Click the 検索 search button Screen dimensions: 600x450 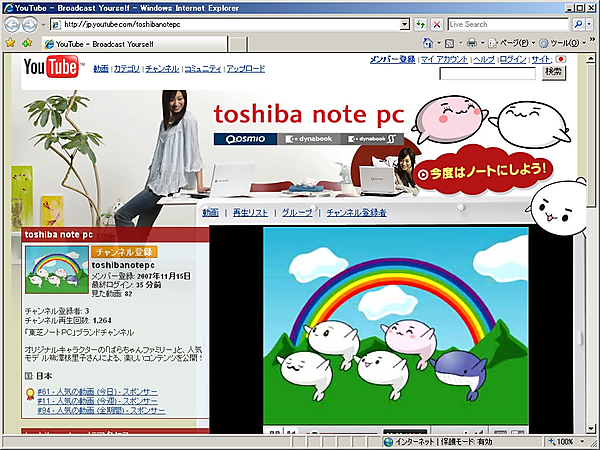553,72
